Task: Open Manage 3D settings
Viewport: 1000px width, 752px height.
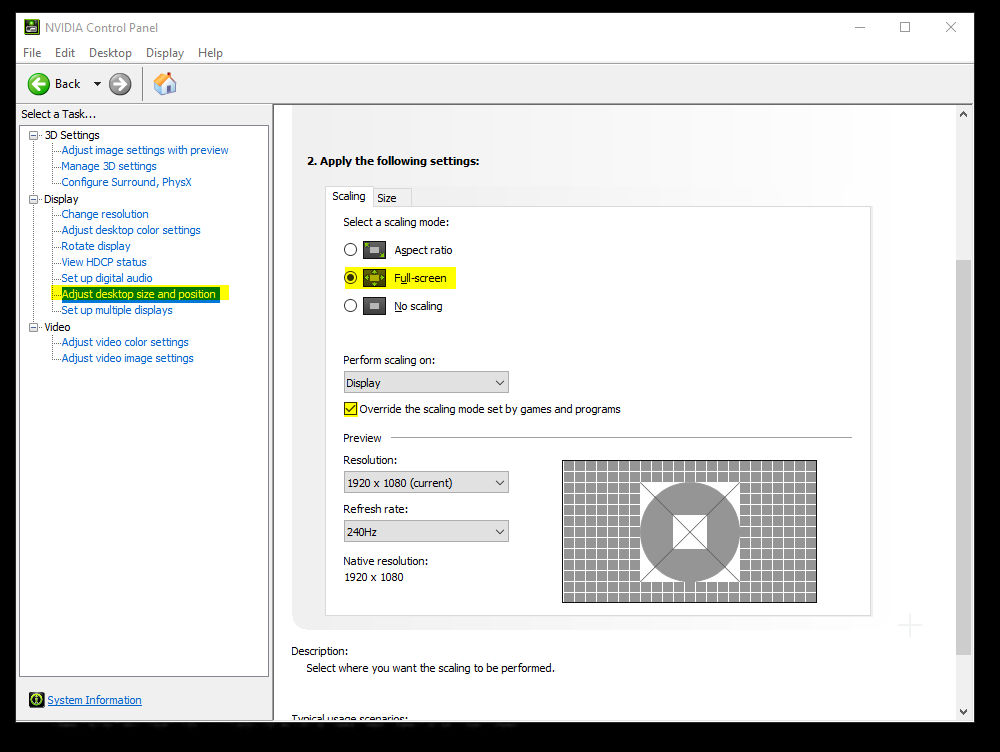Action: pos(108,166)
